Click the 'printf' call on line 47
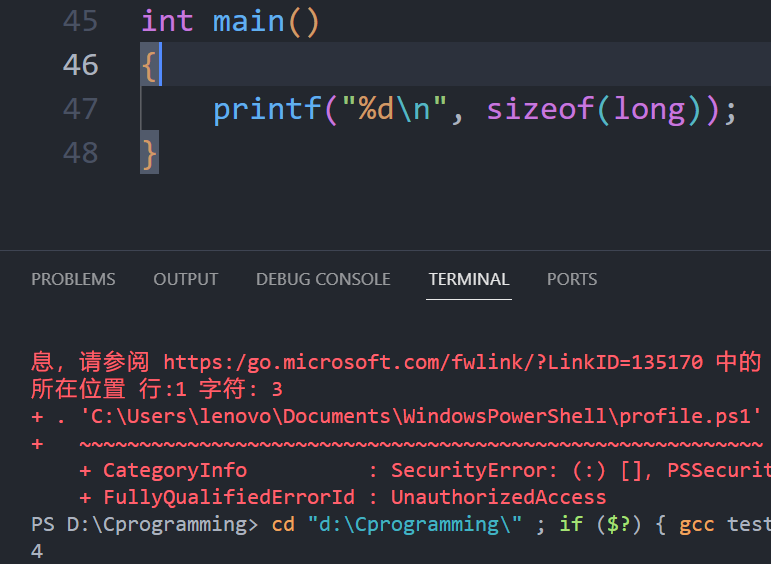The height and width of the screenshot is (564, 771). 267,109
